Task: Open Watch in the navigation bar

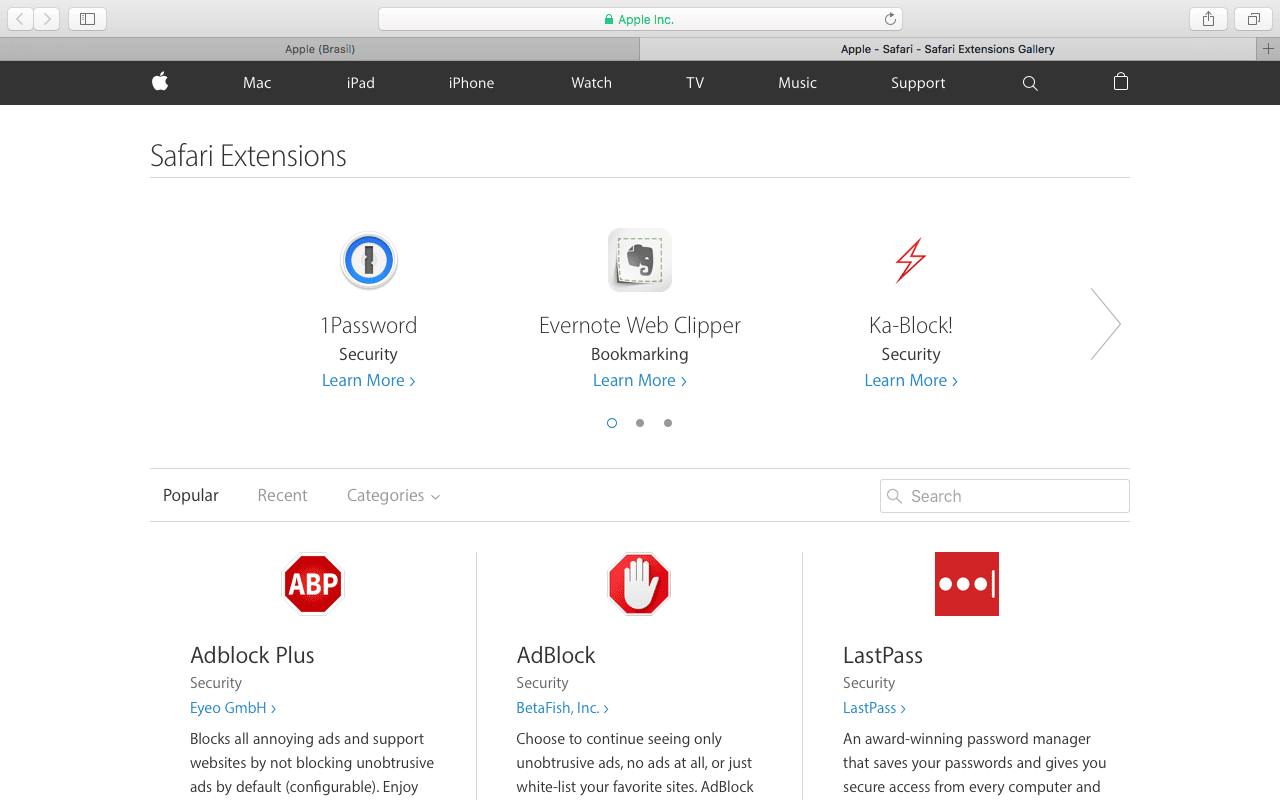Action: 591,83
